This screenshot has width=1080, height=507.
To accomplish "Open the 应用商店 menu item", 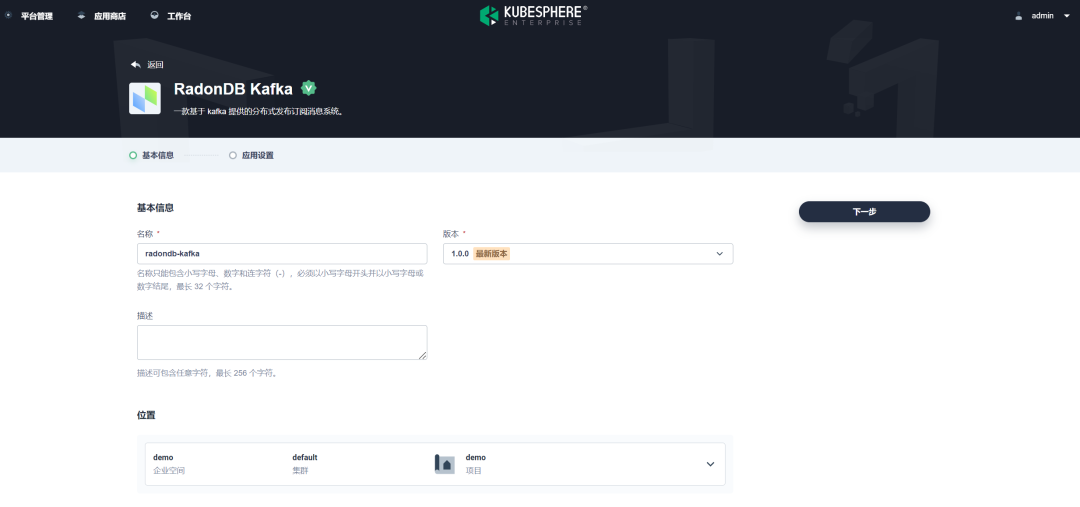I will 110,16.
